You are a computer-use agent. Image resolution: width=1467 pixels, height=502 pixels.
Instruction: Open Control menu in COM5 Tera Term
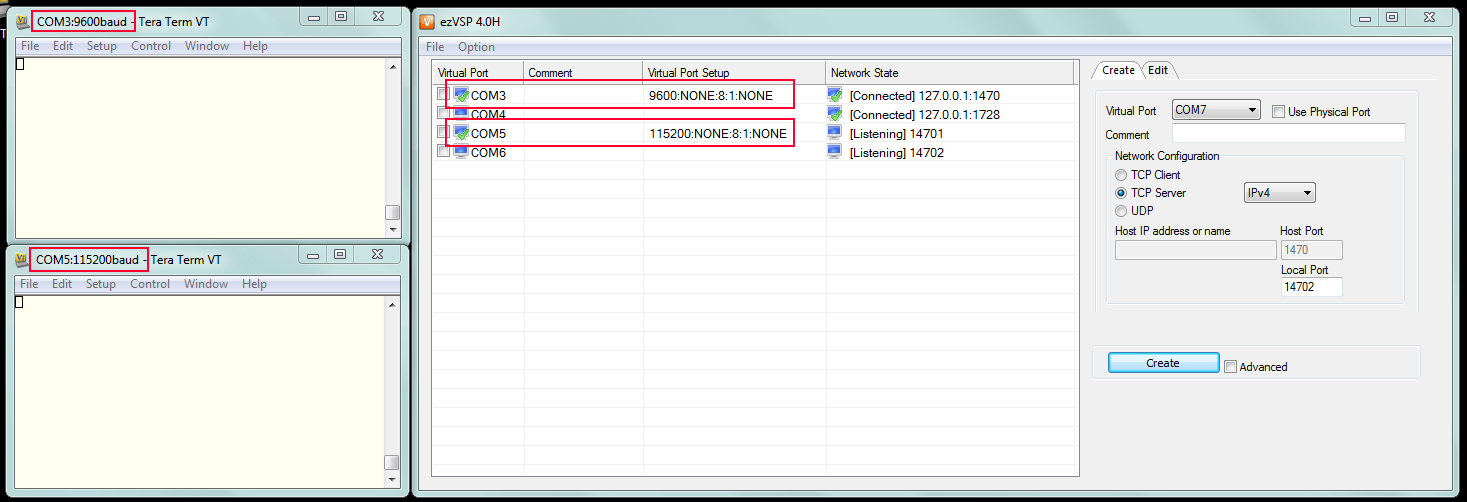coord(150,284)
